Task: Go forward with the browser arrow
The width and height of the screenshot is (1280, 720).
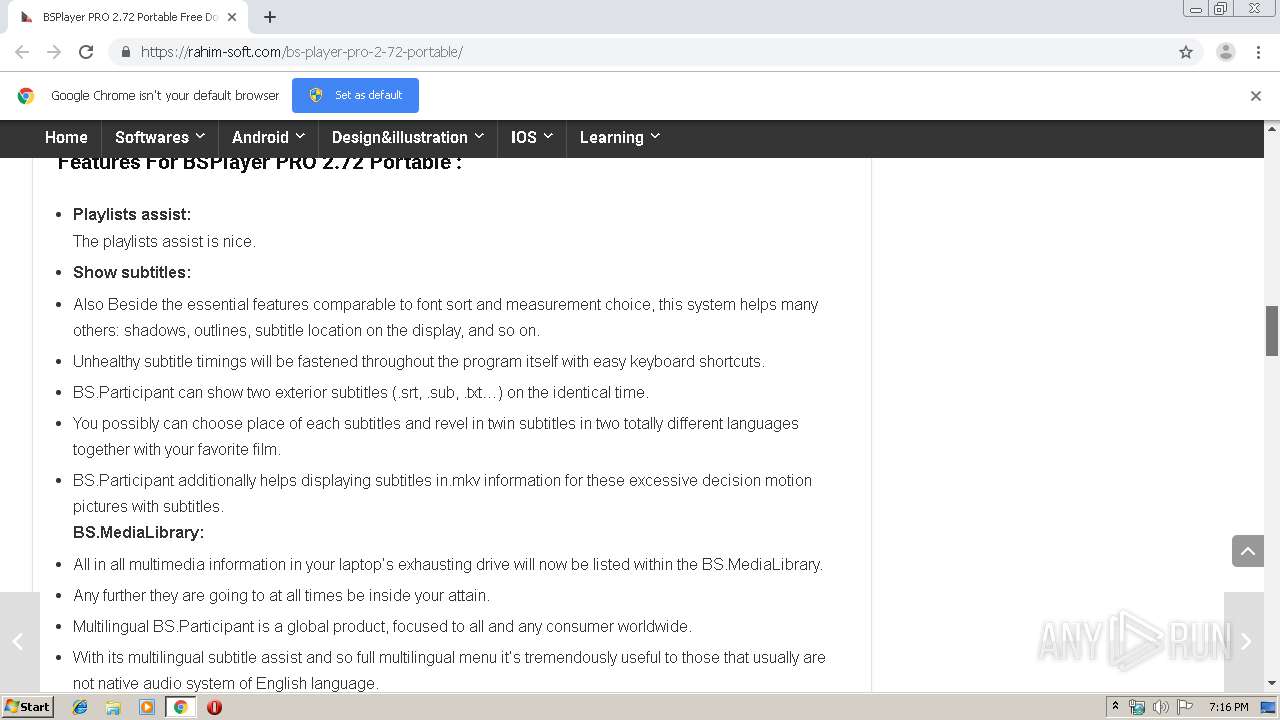Action: pos(54,52)
